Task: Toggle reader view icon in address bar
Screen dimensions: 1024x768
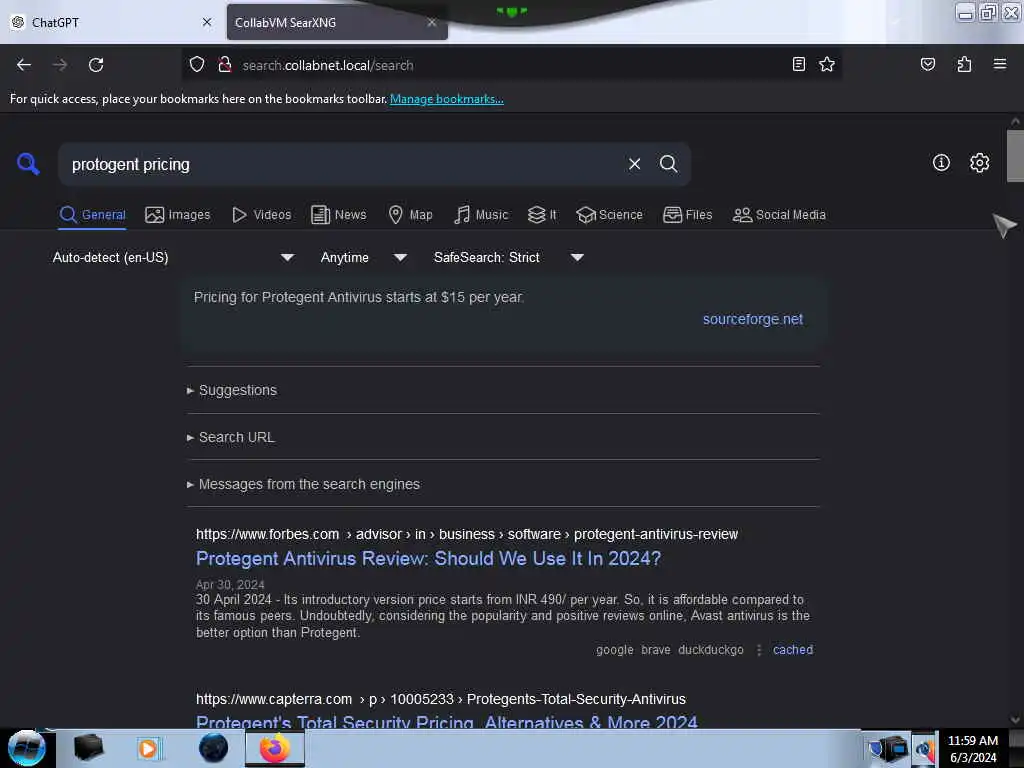Action: point(799,64)
